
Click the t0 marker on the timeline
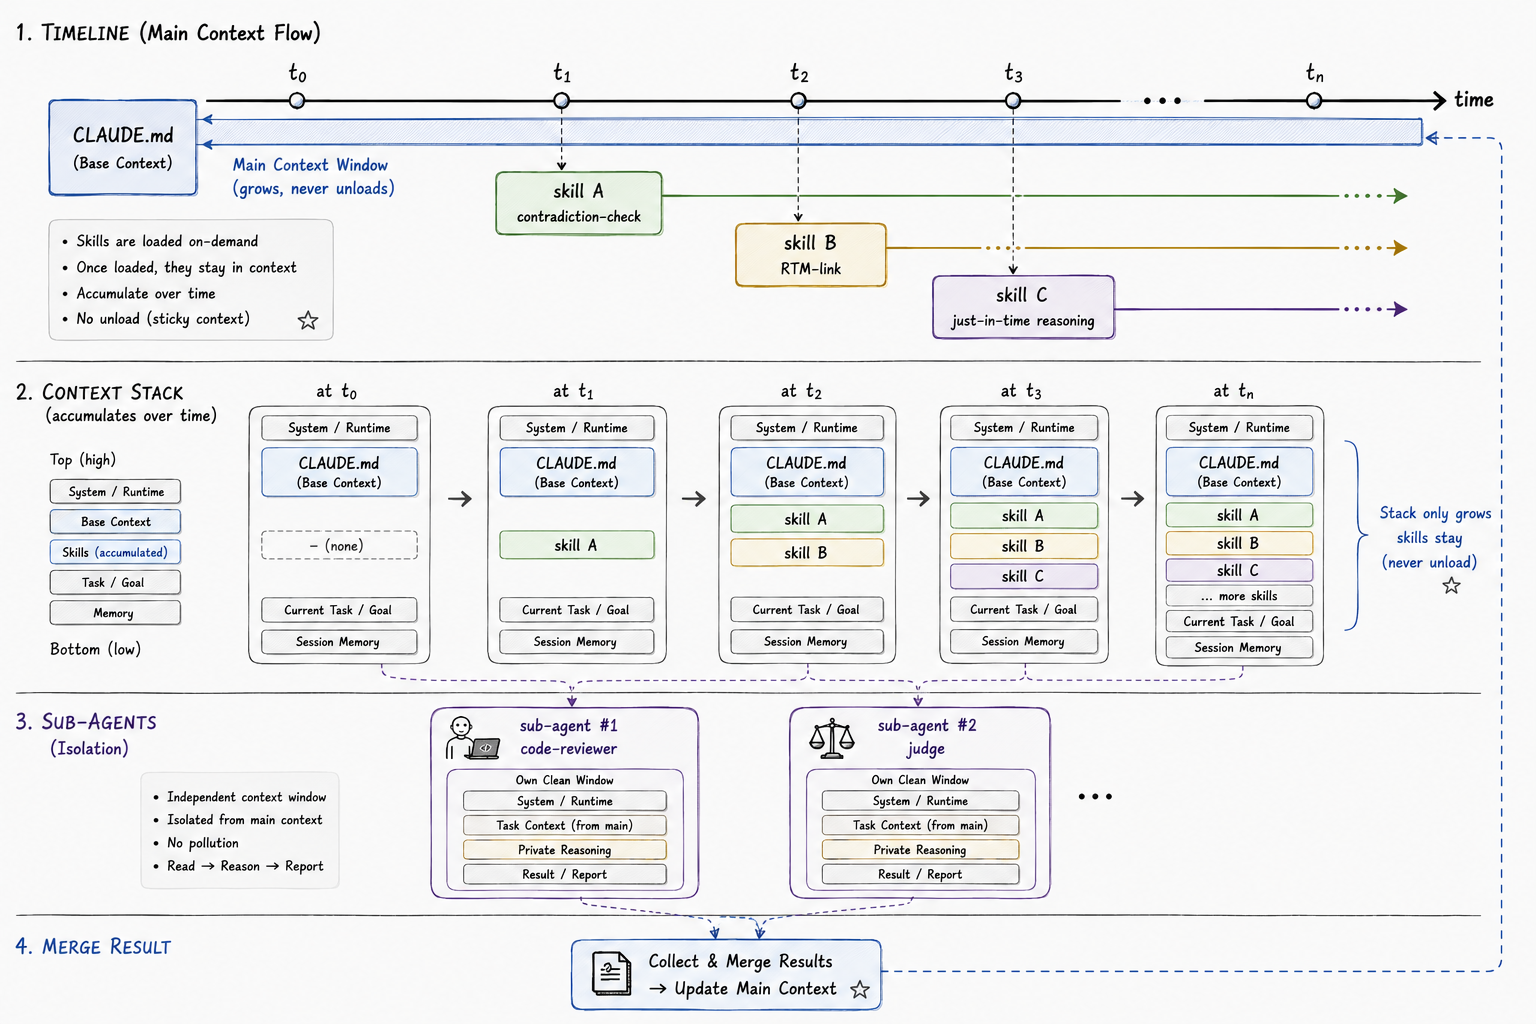tap(297, 101)
